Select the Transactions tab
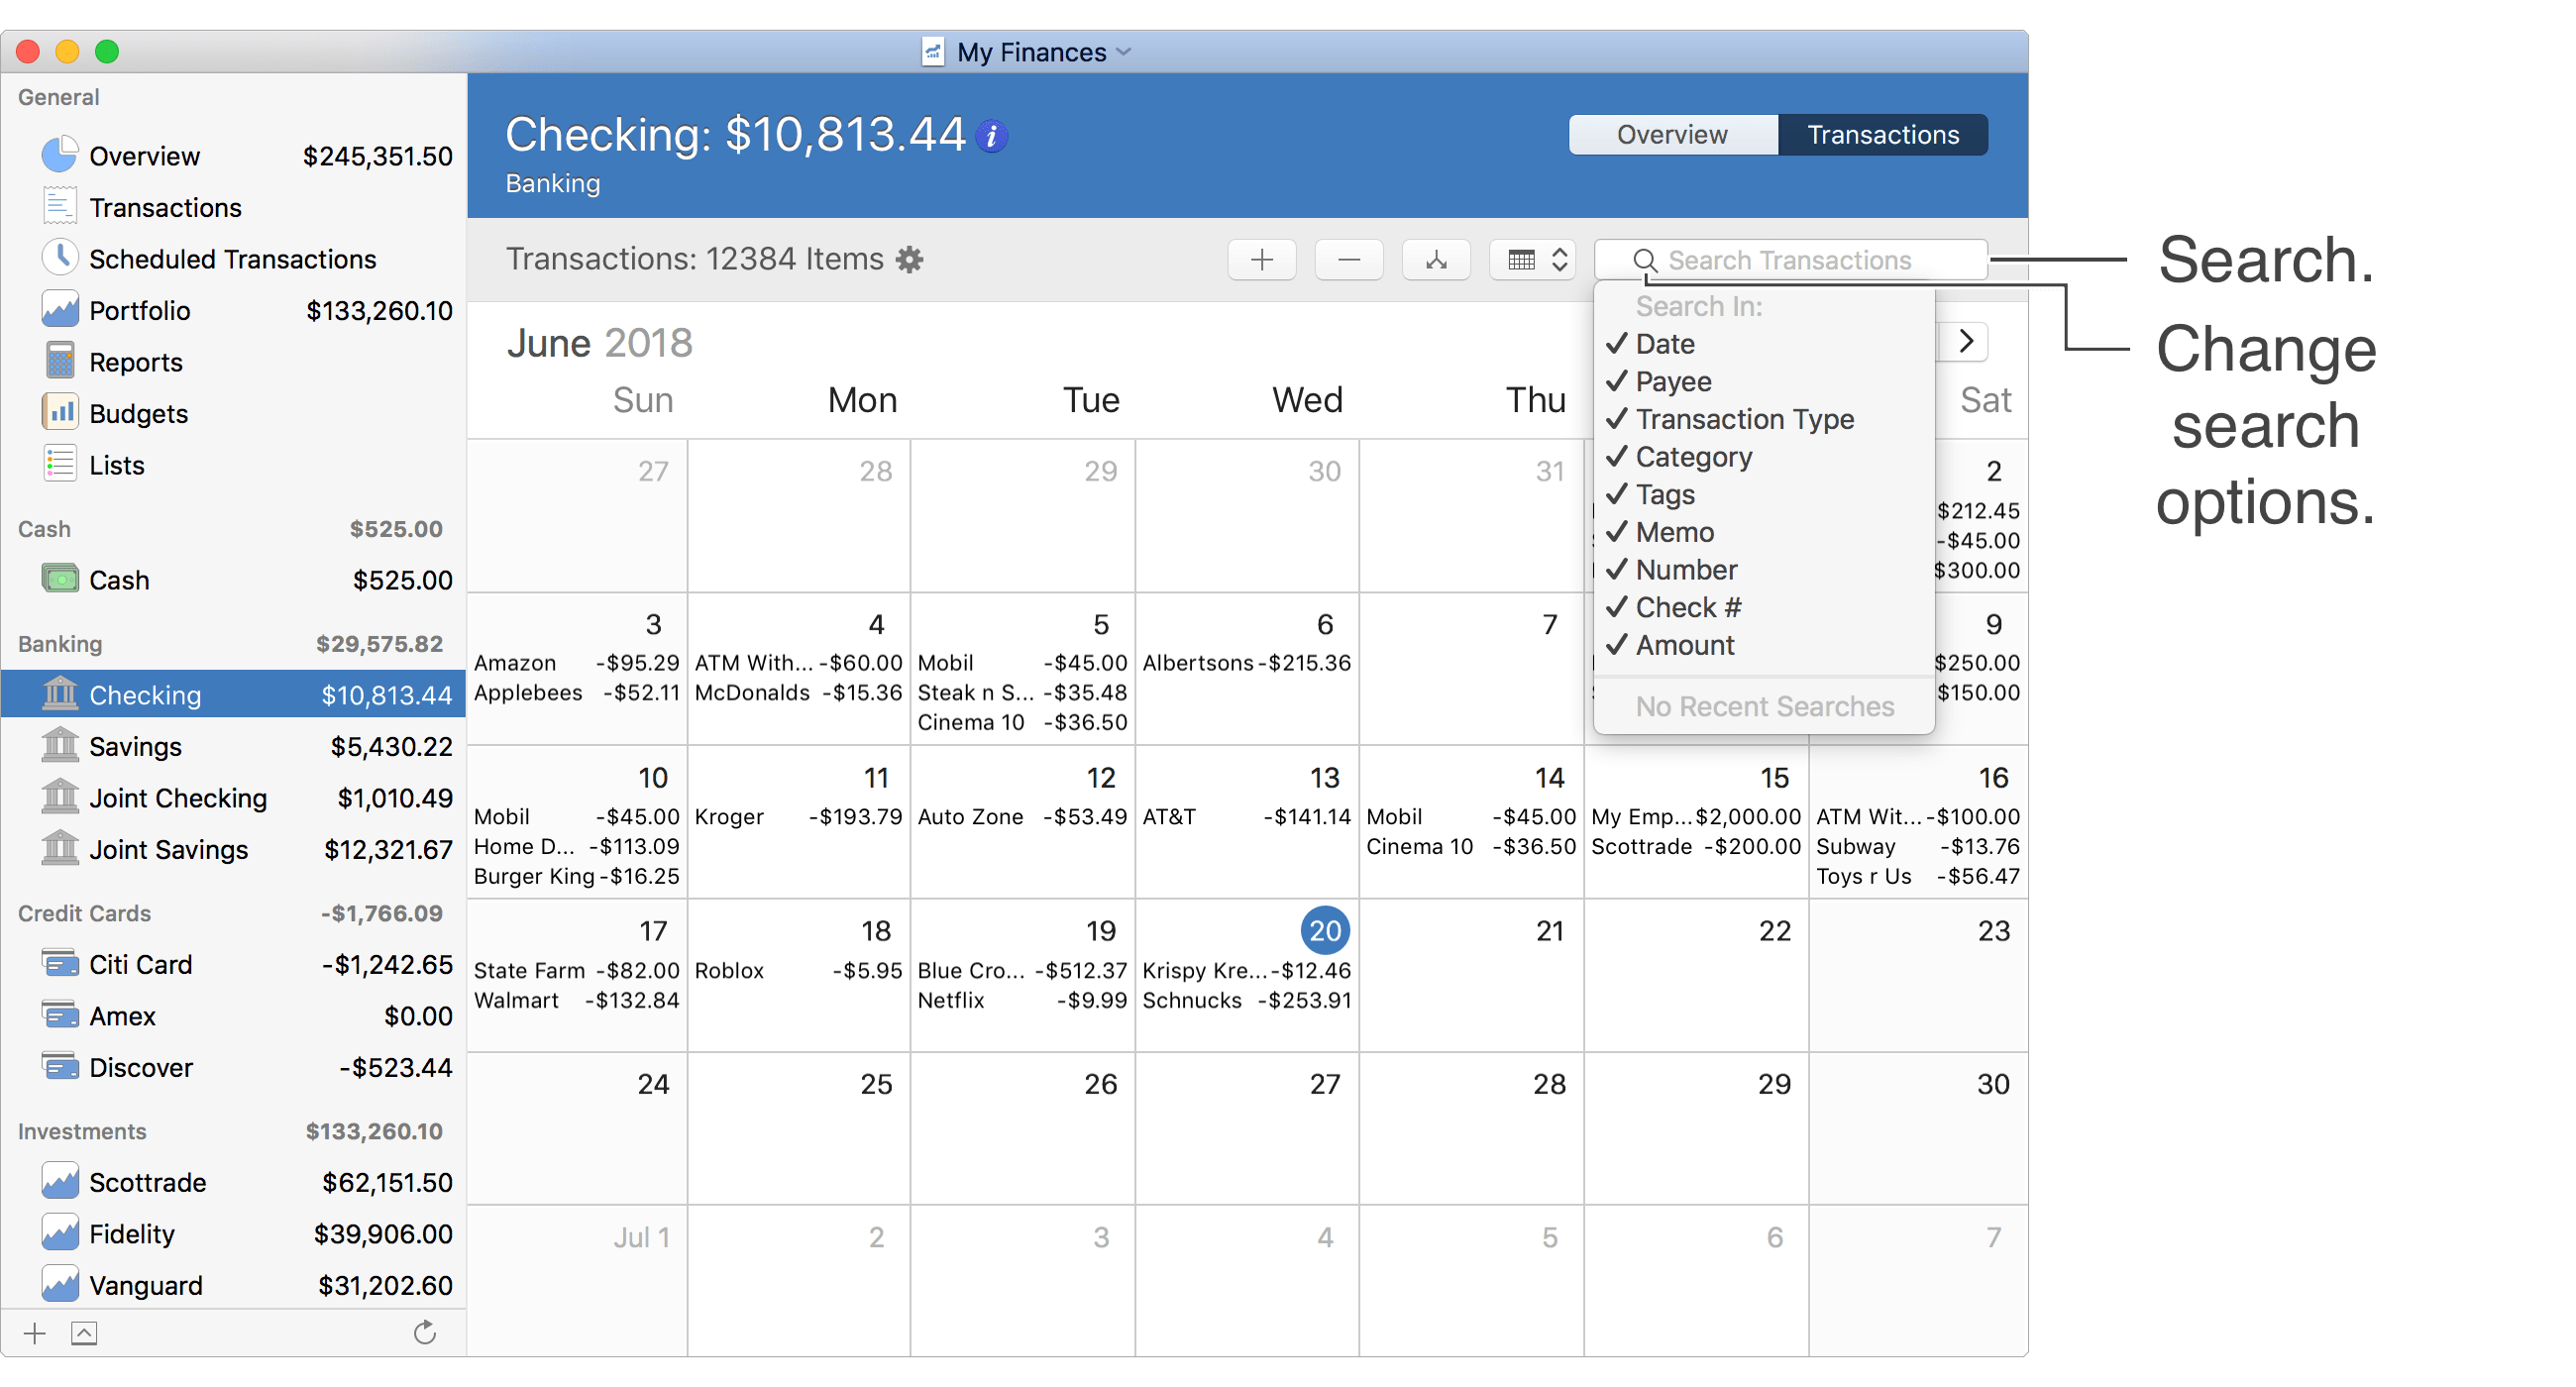Screen dimensions: 2576x1387 click(1882, 135)
